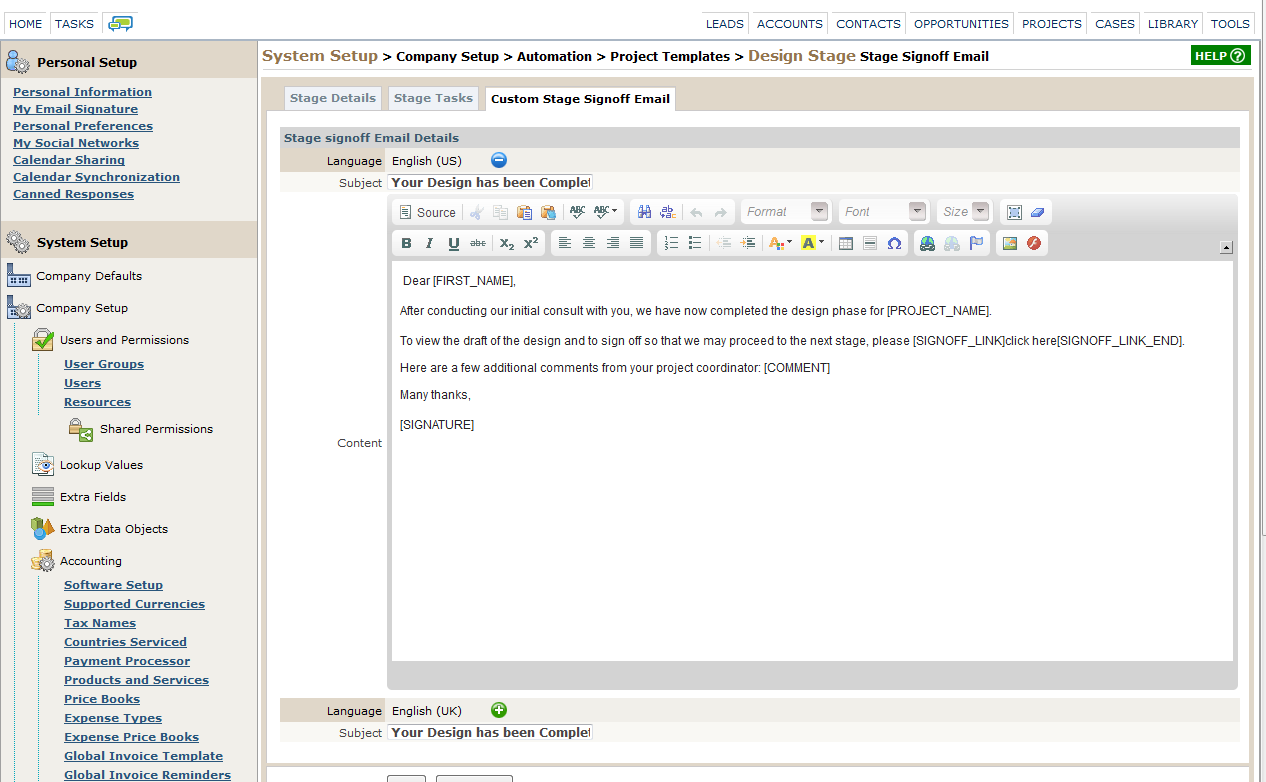
Task: Open the spell-check-as-you-type dropdown
Action: pos(606,212)
